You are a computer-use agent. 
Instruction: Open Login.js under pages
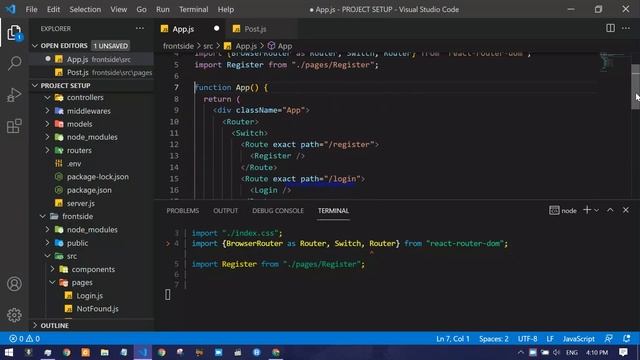click(89, 296)
